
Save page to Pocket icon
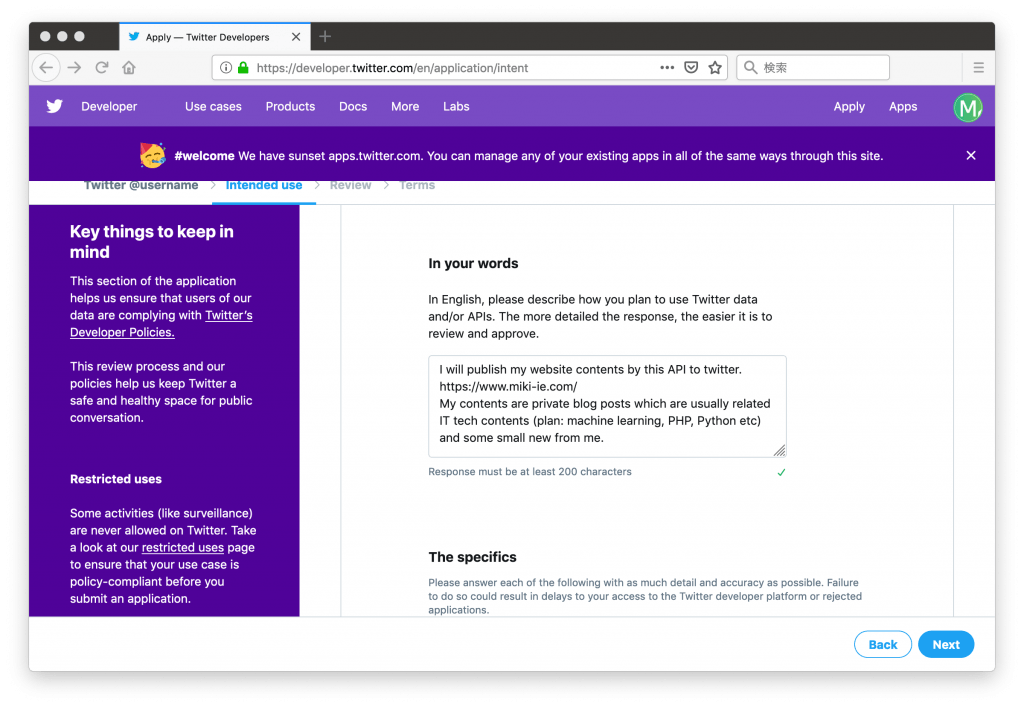pos(691,68)
